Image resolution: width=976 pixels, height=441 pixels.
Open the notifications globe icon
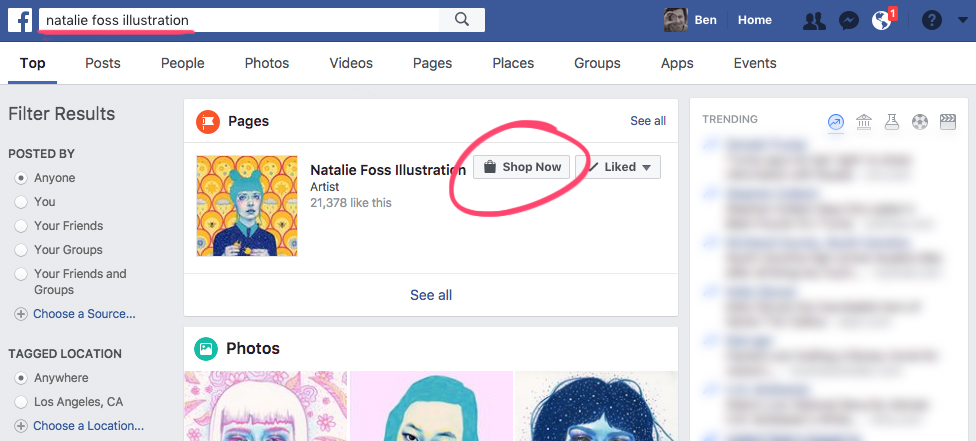pos(882,21)
